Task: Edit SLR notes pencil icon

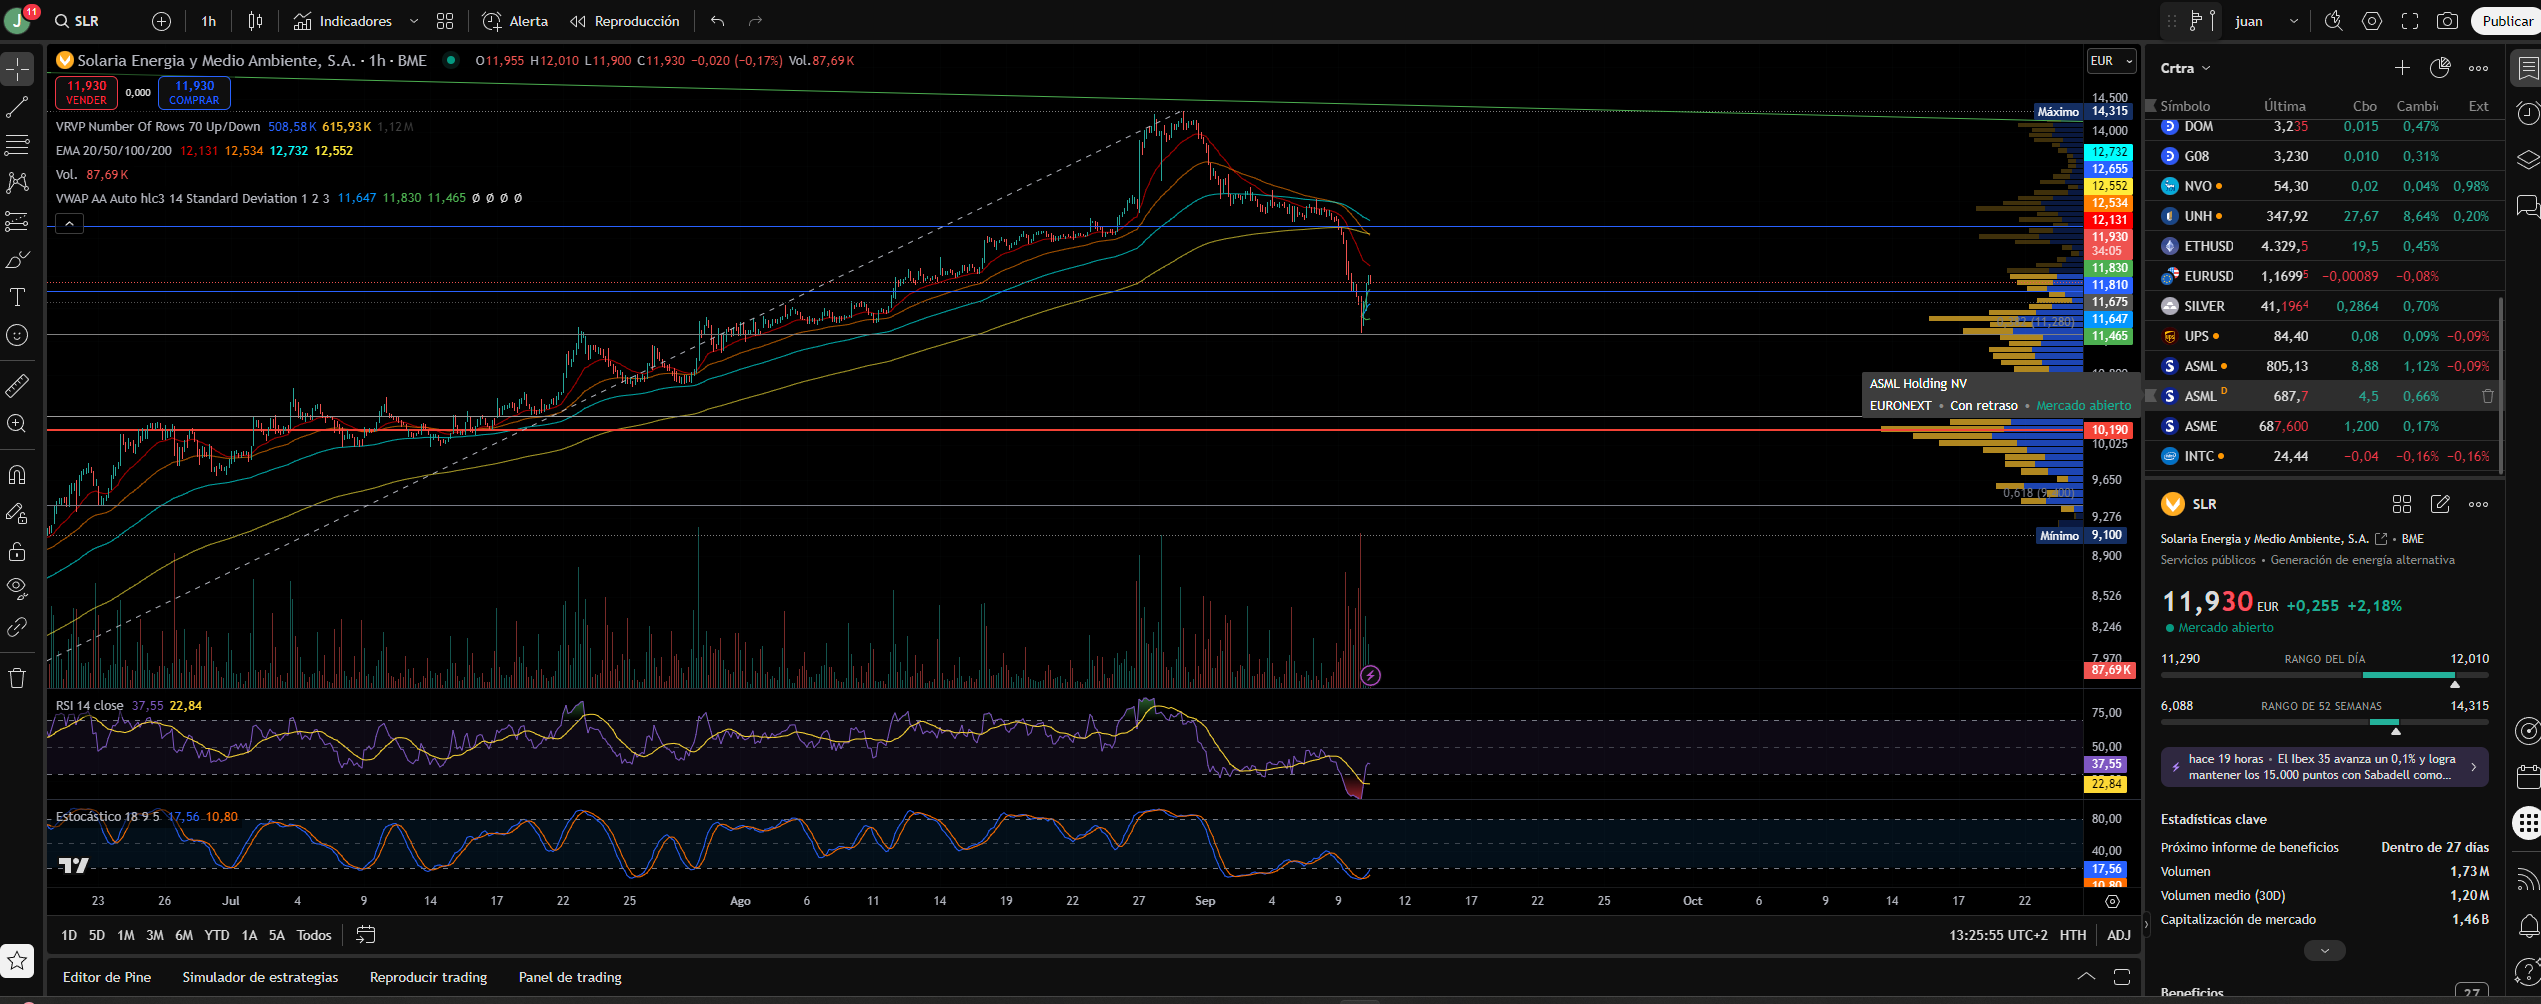Action: point(2440,504)
